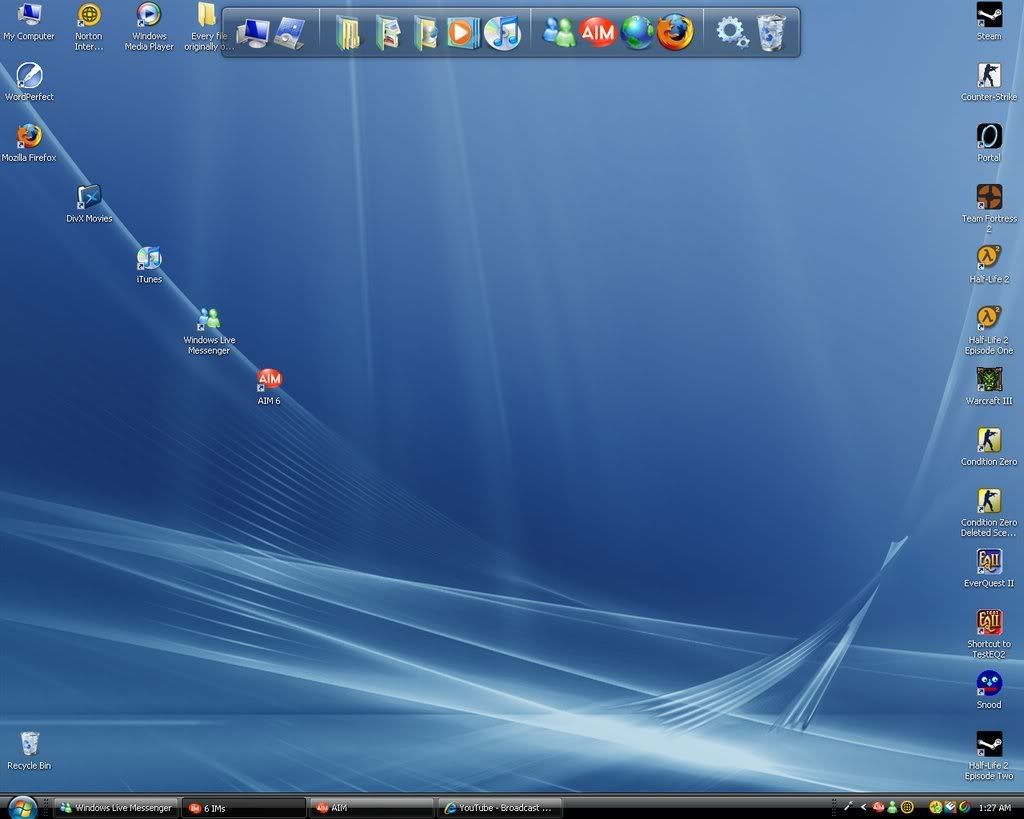This screenshot has height=819, width=1024.
Task: Expand hidden system tray icons arrow
Action: pyautogui.click(x=863, y=808)
